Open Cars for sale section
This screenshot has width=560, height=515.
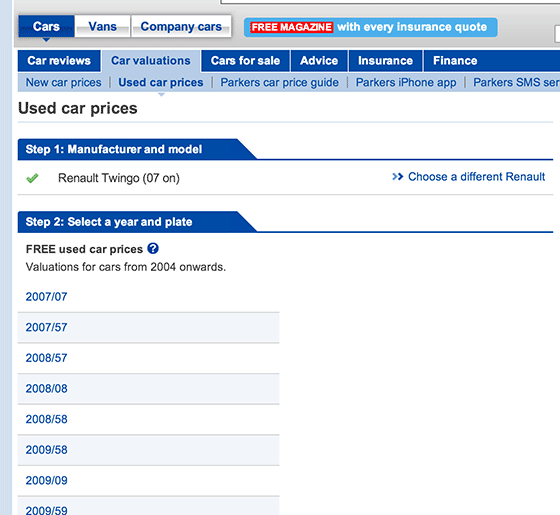pos(245,61)
